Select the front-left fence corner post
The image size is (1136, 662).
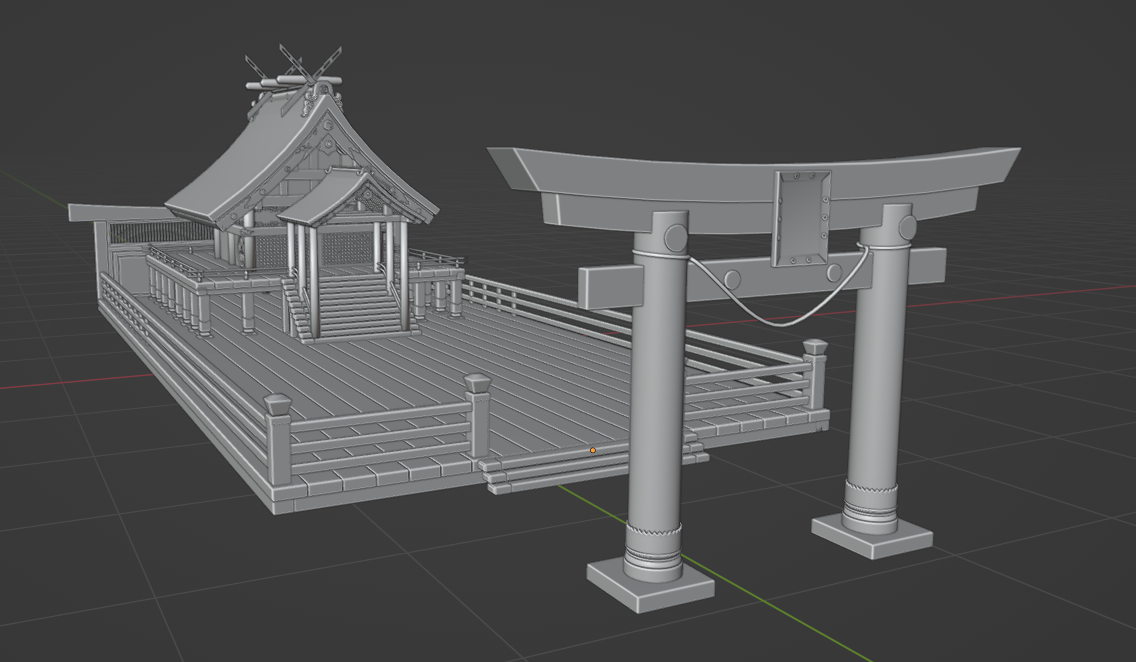(278, 438)
